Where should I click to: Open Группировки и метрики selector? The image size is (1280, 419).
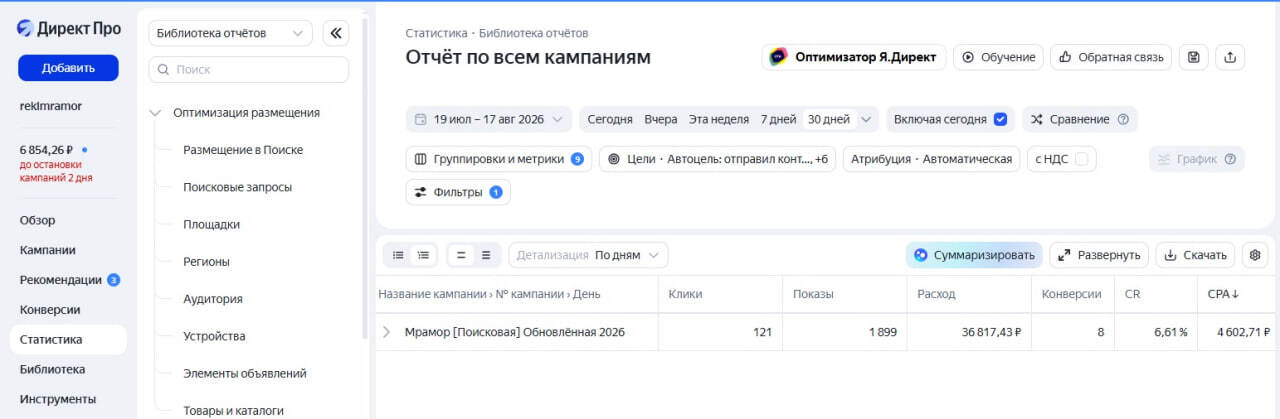tap(498, 159)
